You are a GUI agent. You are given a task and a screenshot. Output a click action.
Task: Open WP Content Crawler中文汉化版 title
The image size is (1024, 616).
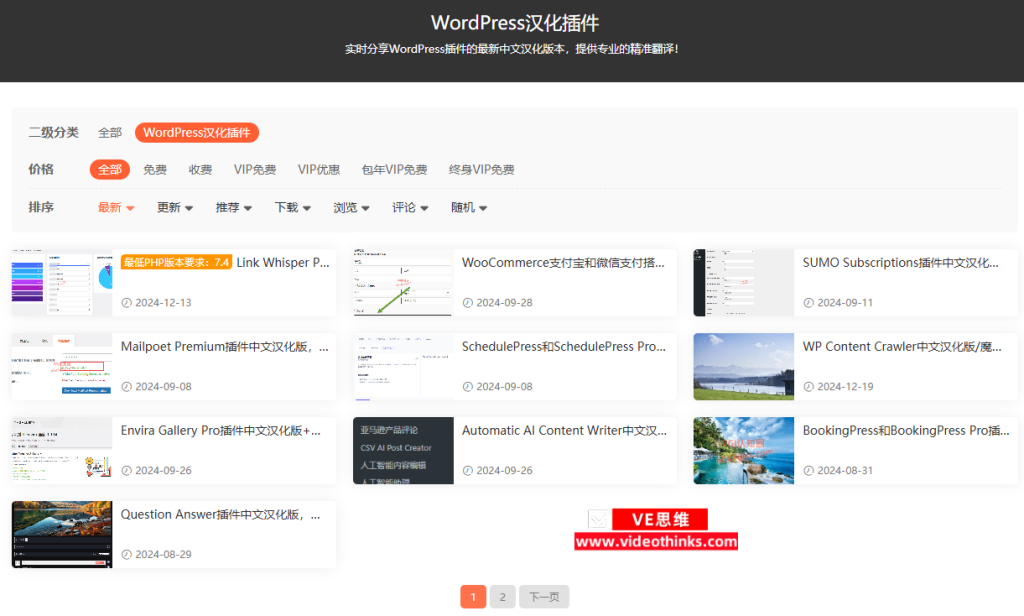pyautogui.click(x=902, y=347)
